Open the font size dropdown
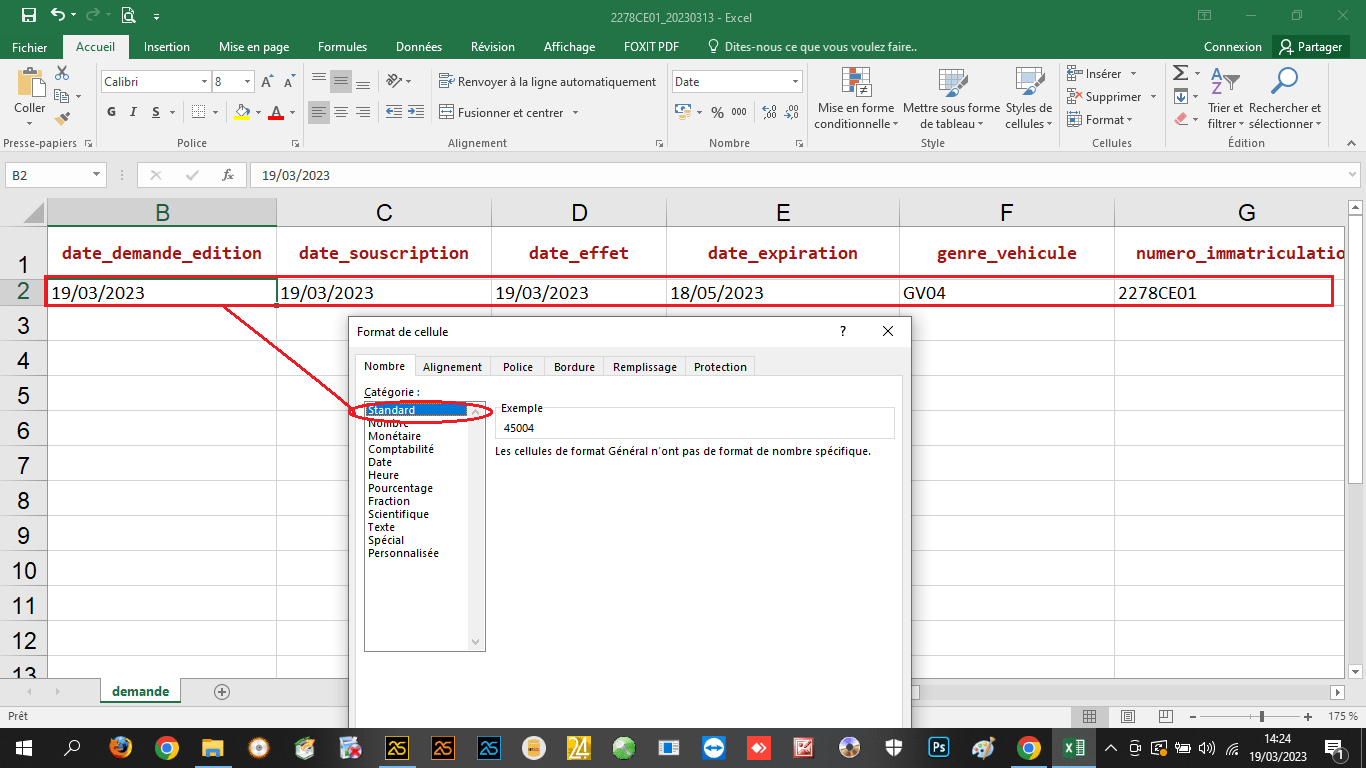1366x768 pixels. click(249, 81)
